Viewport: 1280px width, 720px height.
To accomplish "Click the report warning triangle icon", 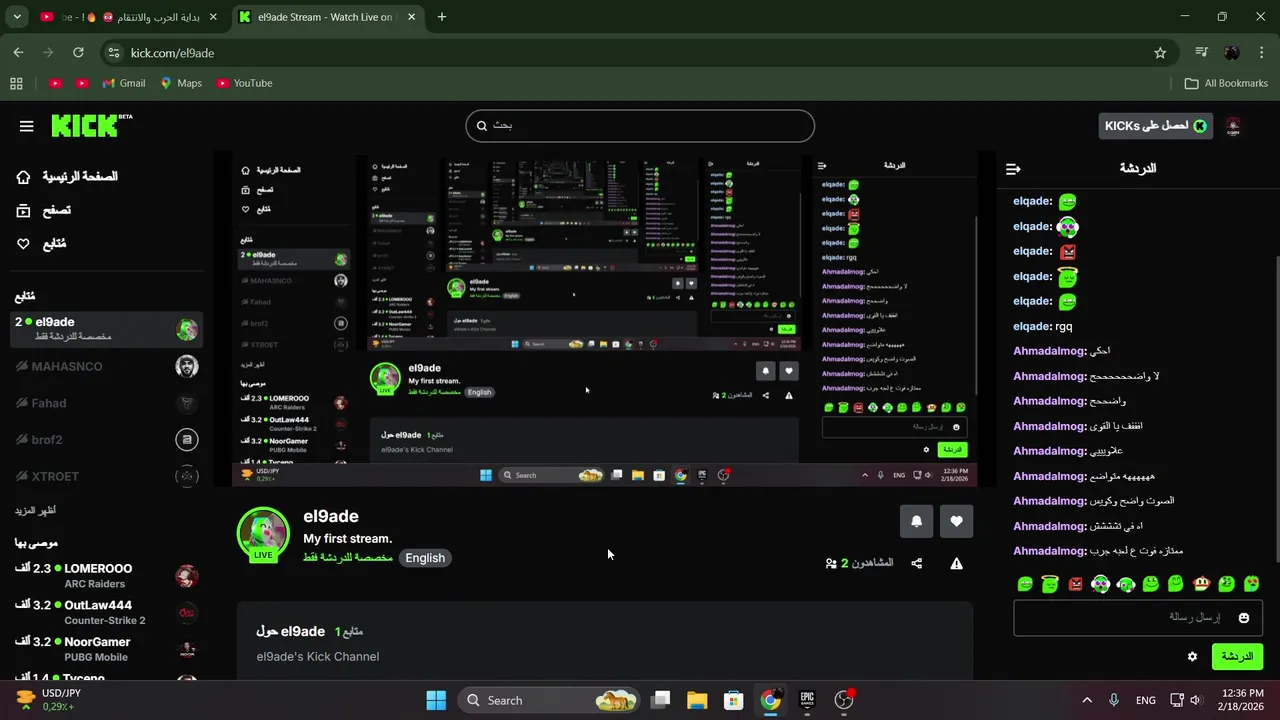I will point(957,564).
